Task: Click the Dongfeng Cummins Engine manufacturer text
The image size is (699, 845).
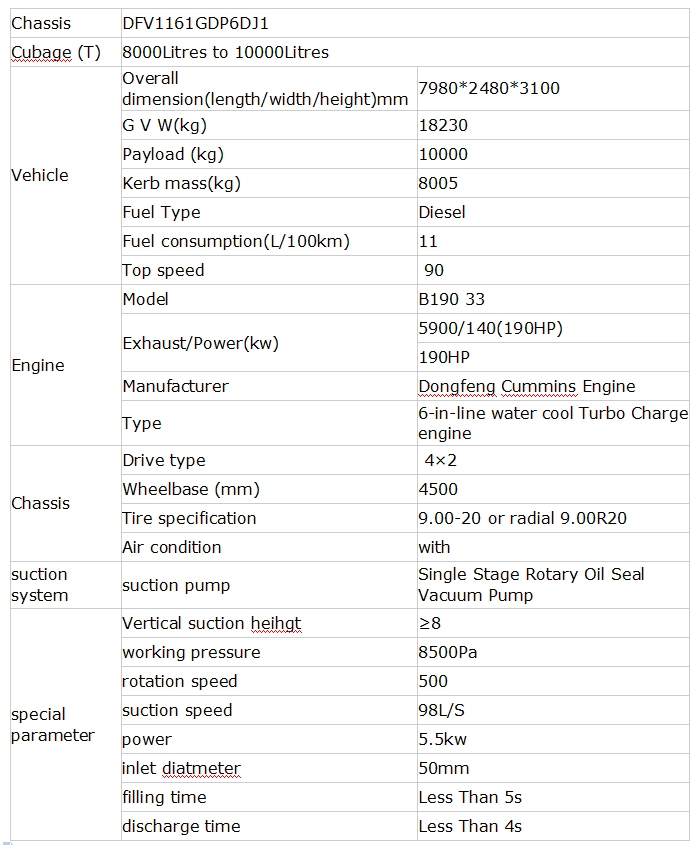Action: tap(527, 386)
